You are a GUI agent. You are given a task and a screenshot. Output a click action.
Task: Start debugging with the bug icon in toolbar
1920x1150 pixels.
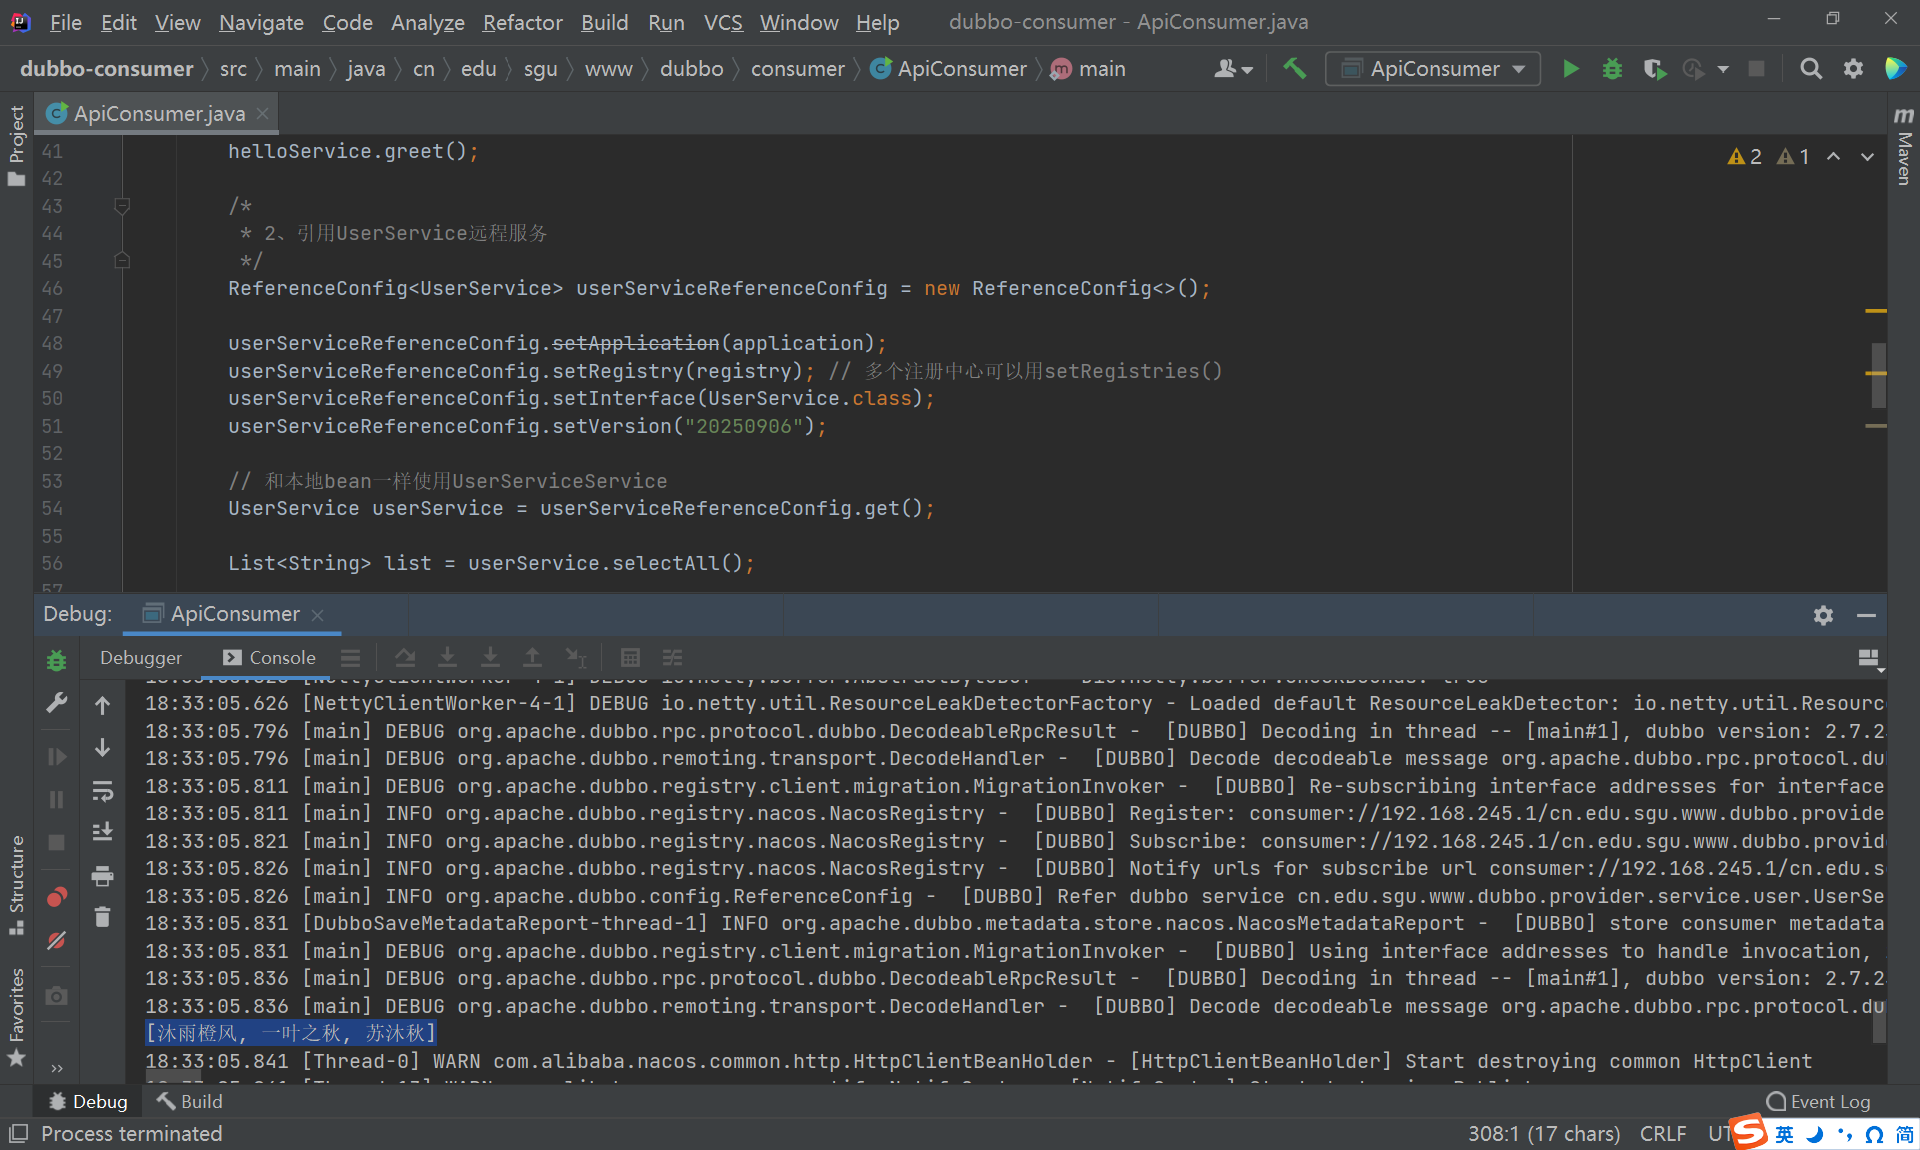pos(1612,69)
